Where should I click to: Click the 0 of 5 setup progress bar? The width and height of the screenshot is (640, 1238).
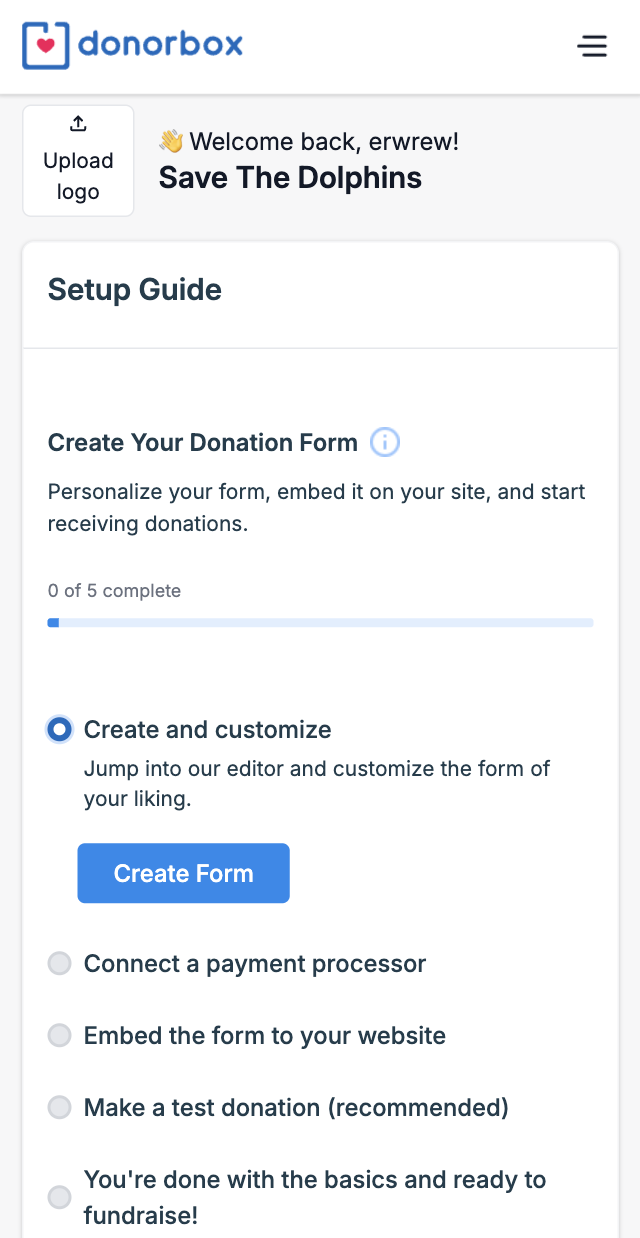coord(320,623)
